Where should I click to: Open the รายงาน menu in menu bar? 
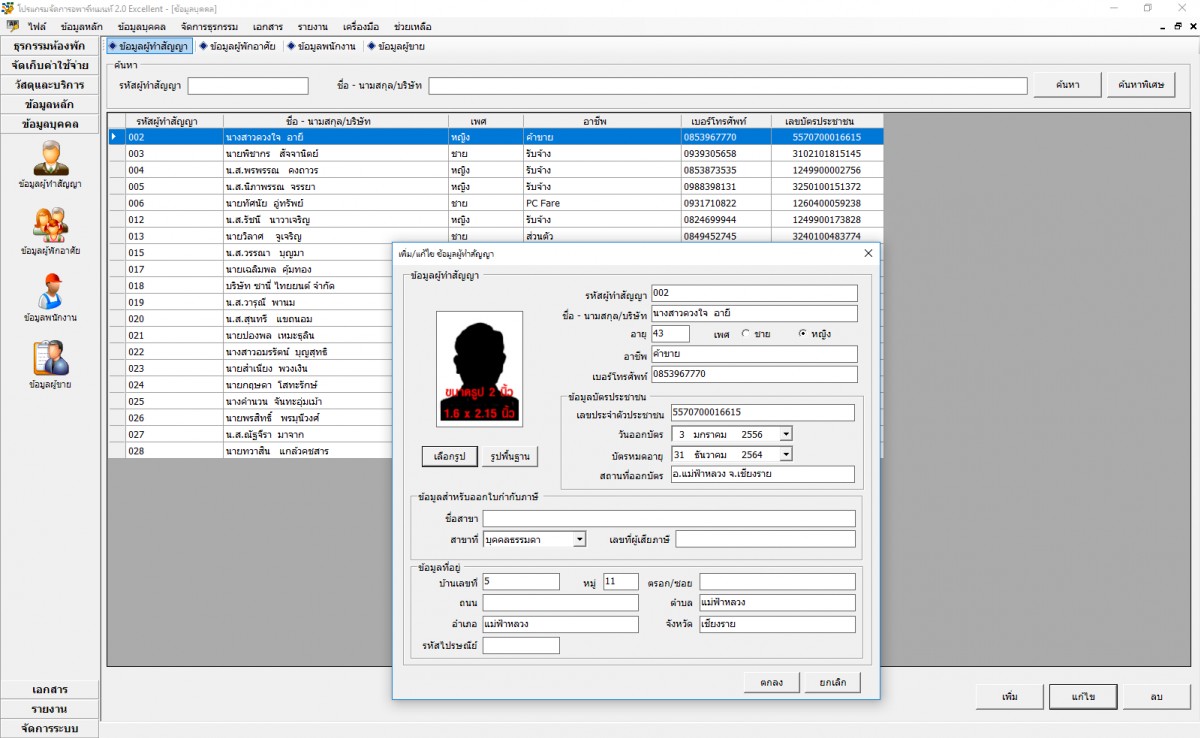pyautogui.click(x=314, y=26)
